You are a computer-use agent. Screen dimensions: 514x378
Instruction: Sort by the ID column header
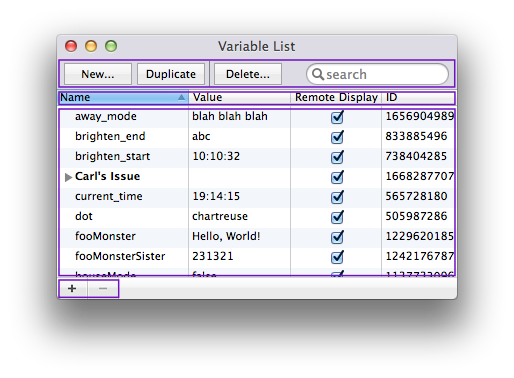point(418,97)
